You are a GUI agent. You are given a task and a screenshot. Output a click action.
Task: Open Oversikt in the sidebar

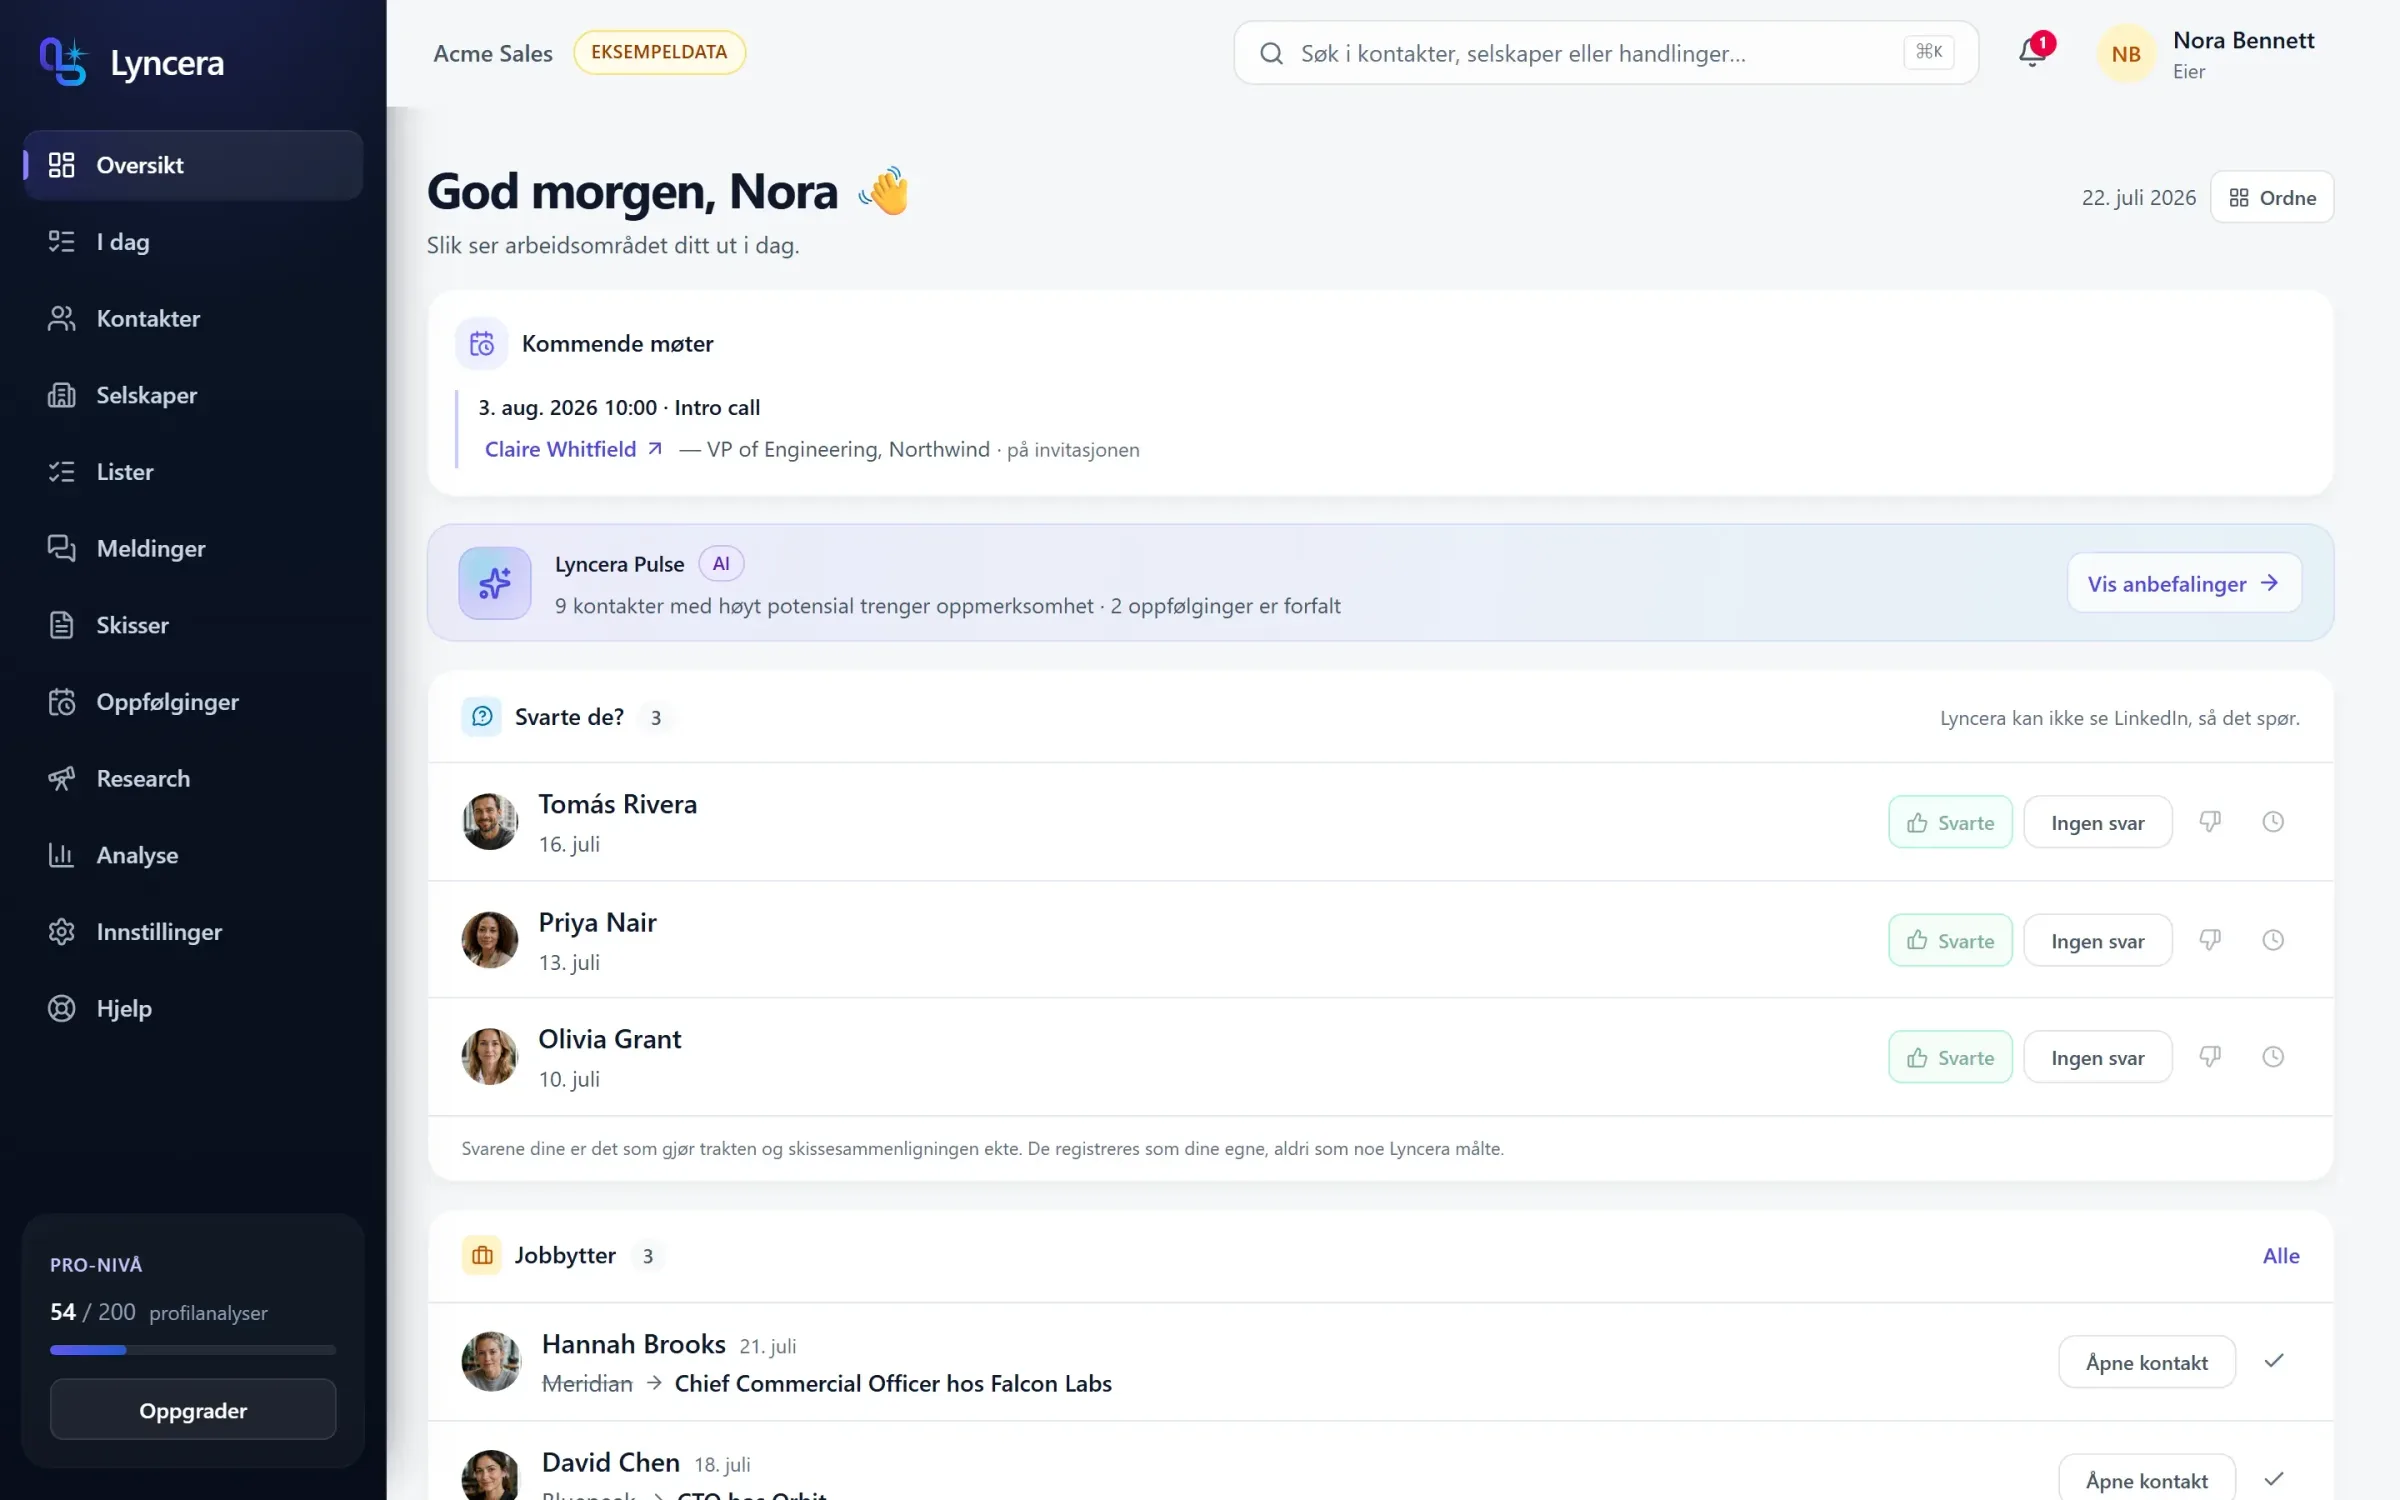pyautogui.click(x=193, y=165)
